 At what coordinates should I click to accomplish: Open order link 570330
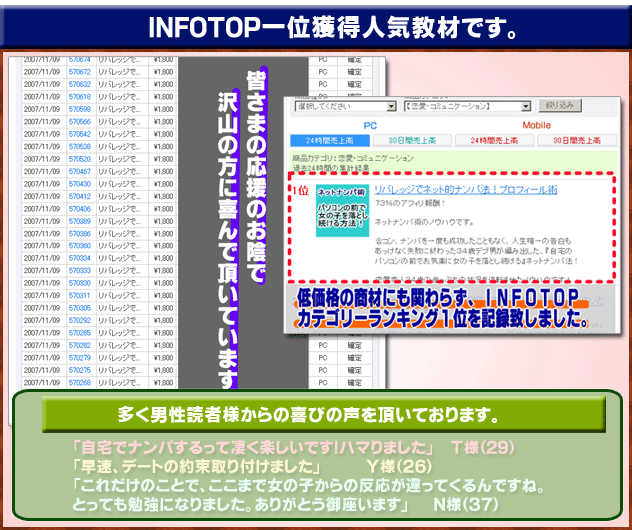coord(79,283)
